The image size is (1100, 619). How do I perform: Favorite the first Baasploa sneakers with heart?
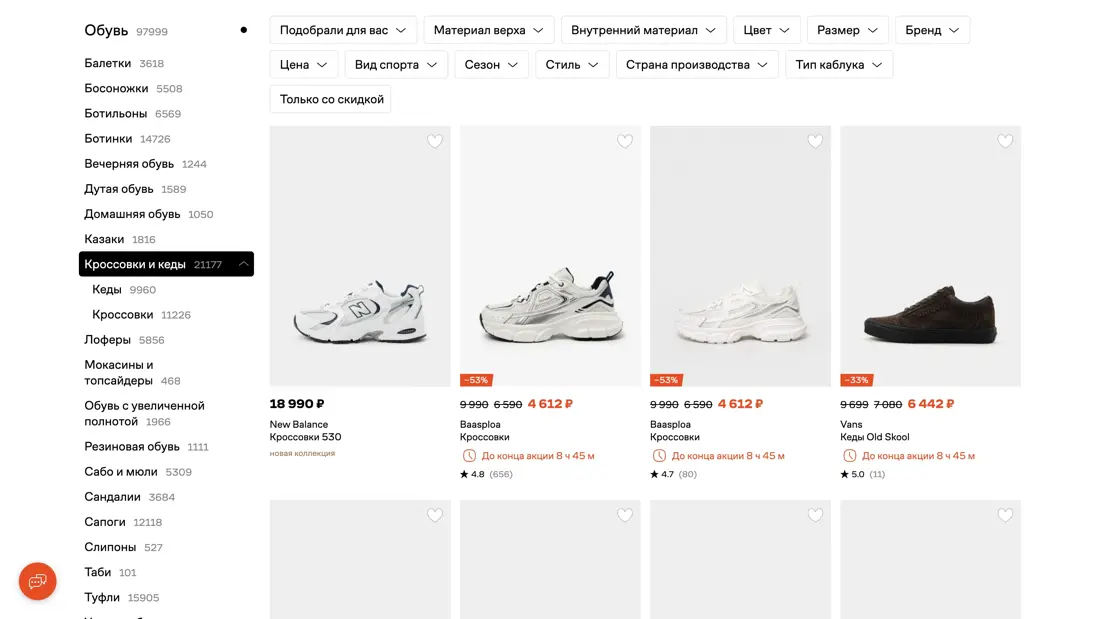(625, 141)
